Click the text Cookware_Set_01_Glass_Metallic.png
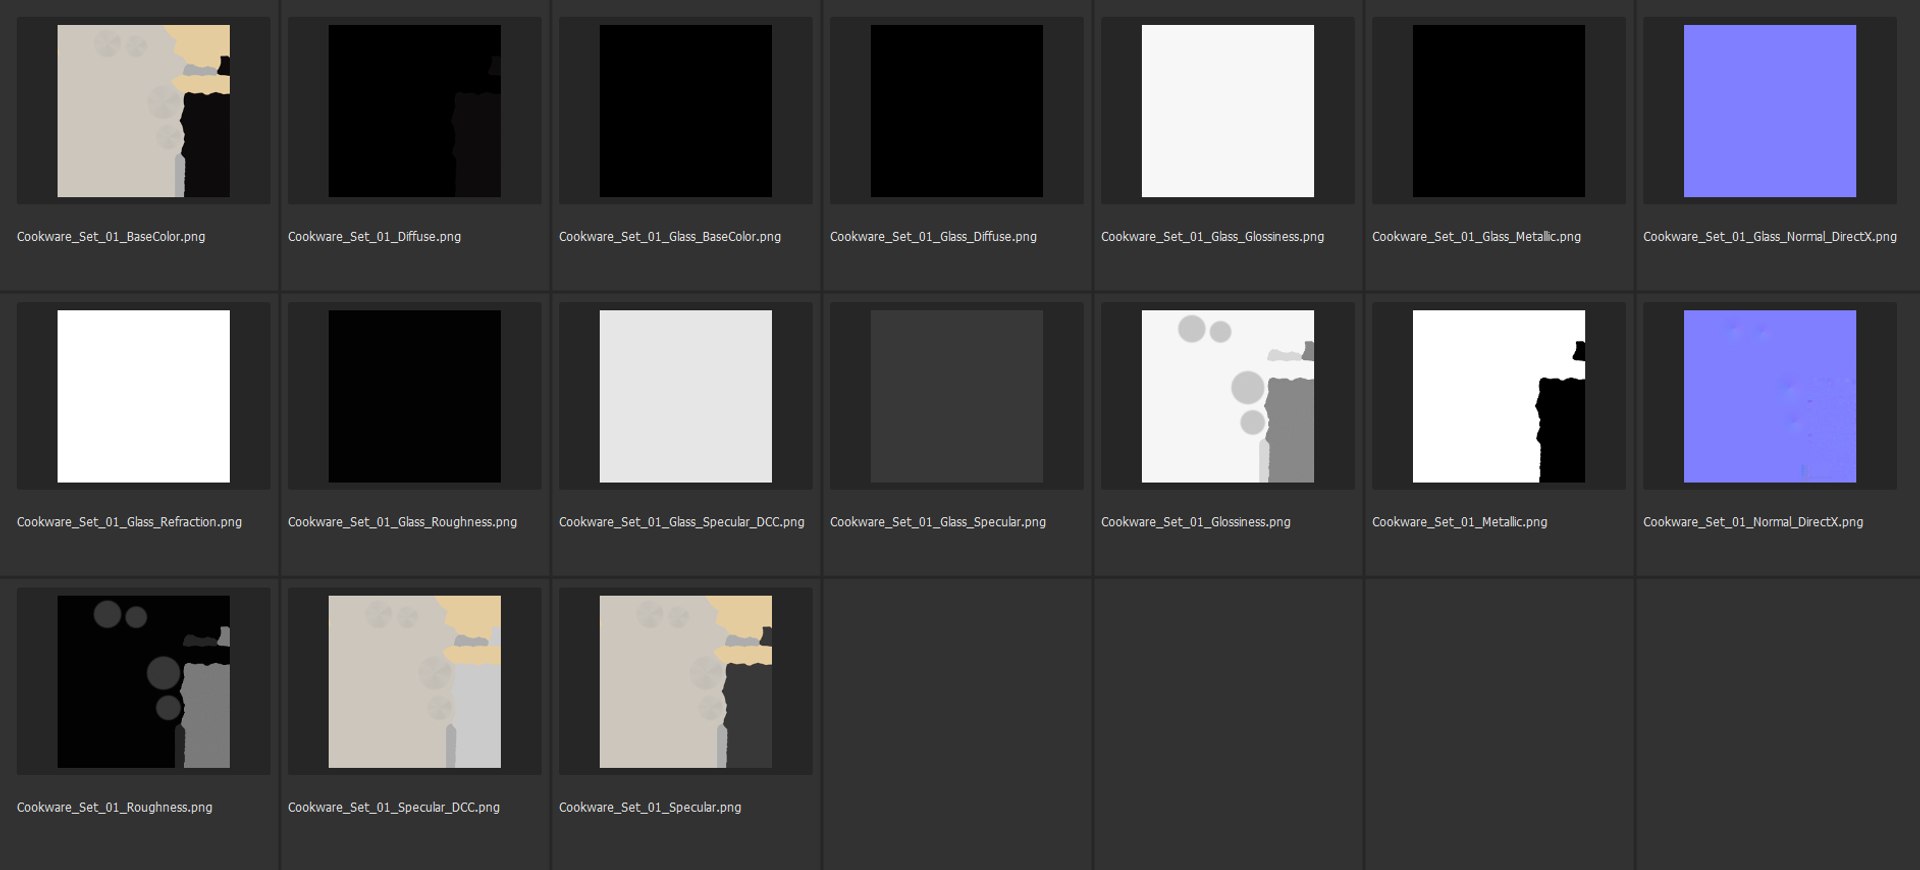The width and height of the screenshot is (1920, 870). click(1476, 237)
